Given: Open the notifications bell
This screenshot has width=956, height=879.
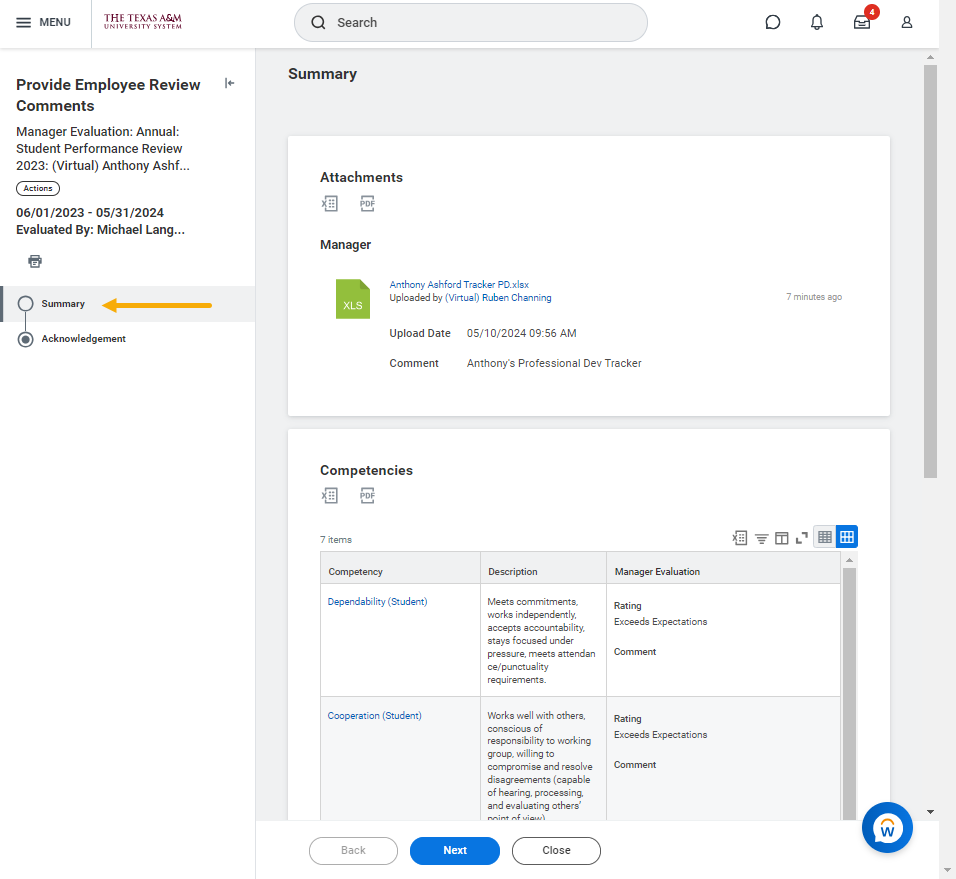Looking at the screenshot, I should tap(817, 23).
